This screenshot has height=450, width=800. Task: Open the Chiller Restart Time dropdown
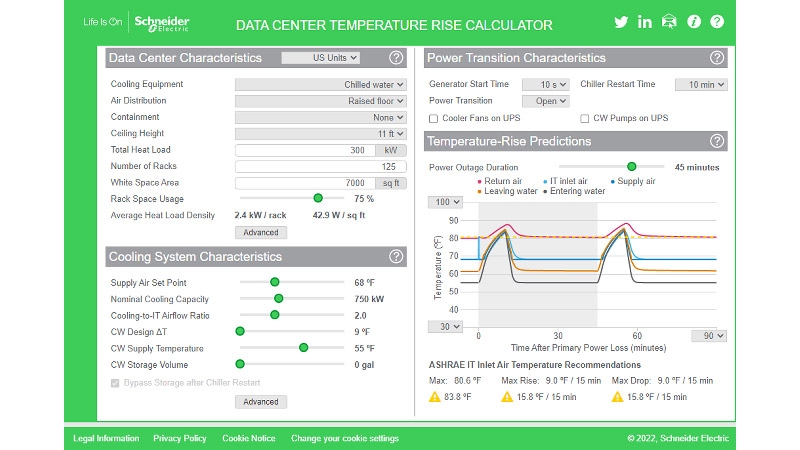[x=701, y=84]
